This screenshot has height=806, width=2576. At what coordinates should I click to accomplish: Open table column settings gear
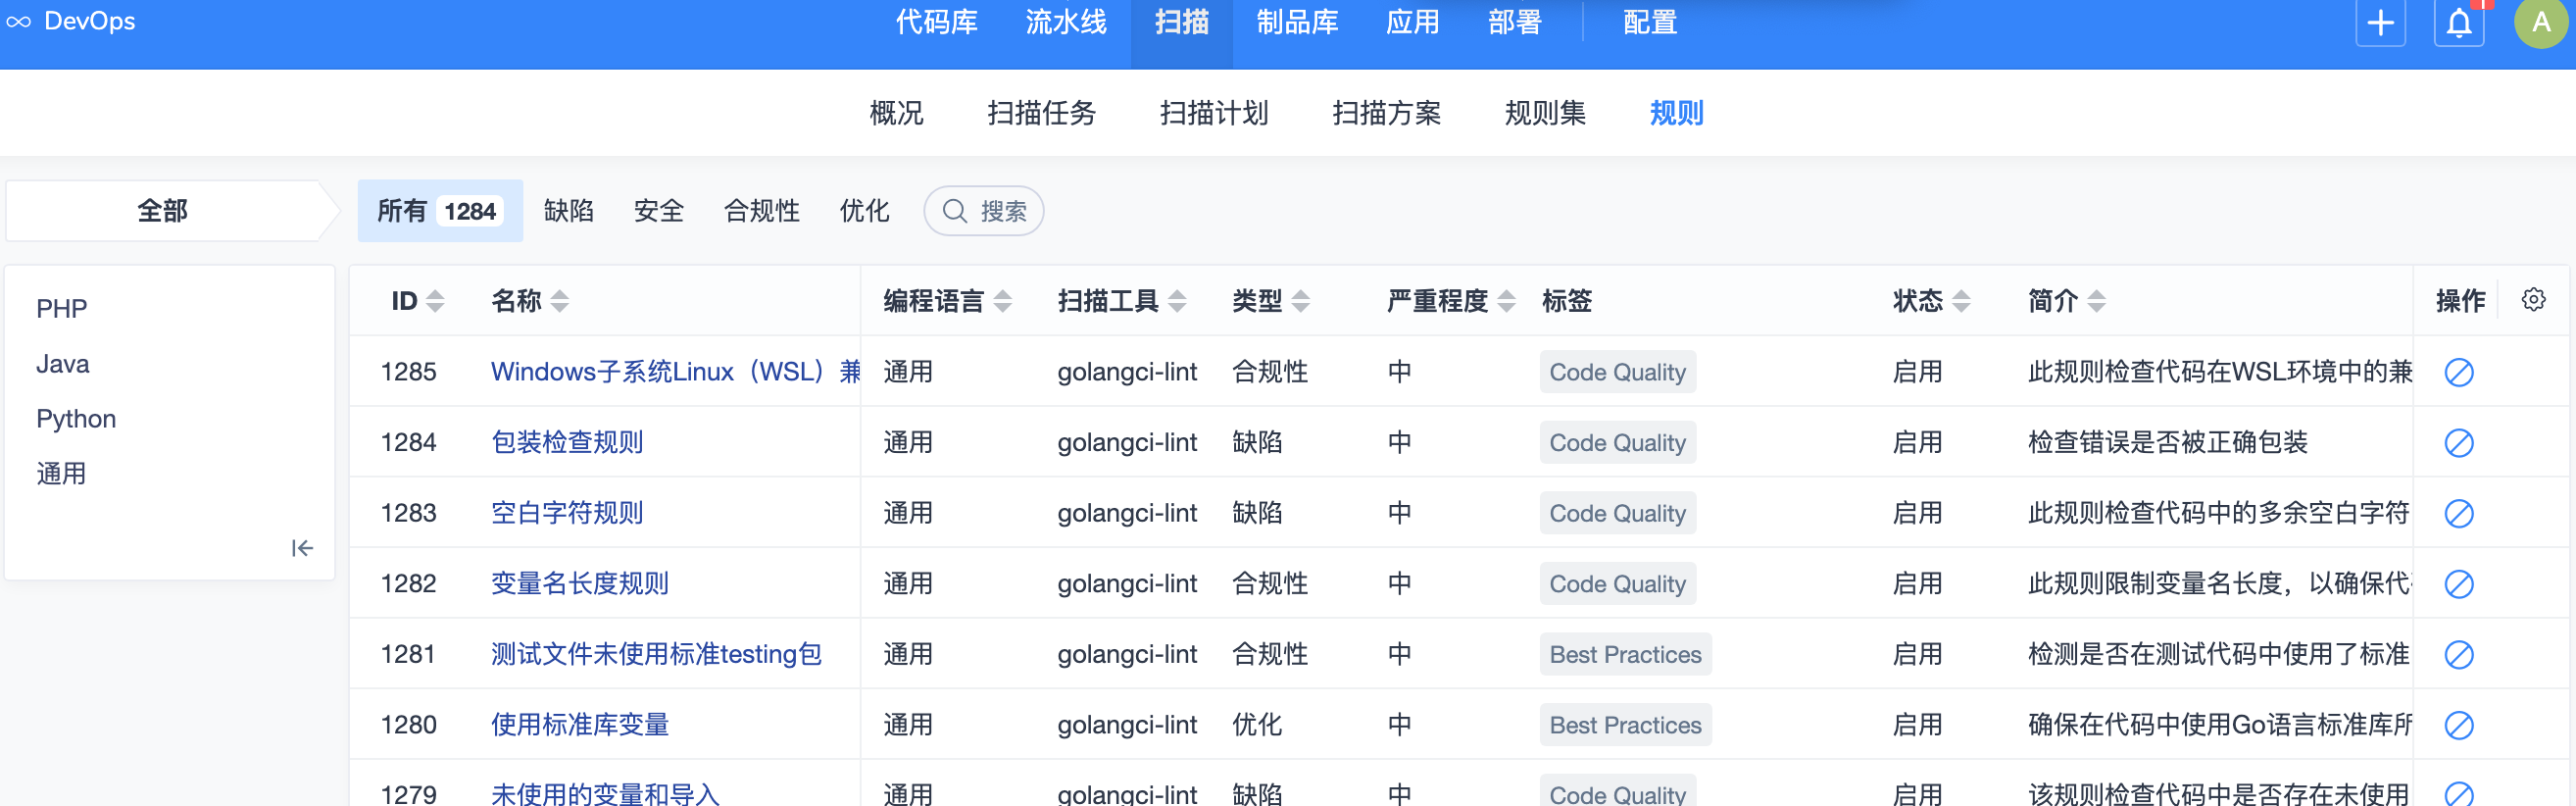(x=2532, y=300)
